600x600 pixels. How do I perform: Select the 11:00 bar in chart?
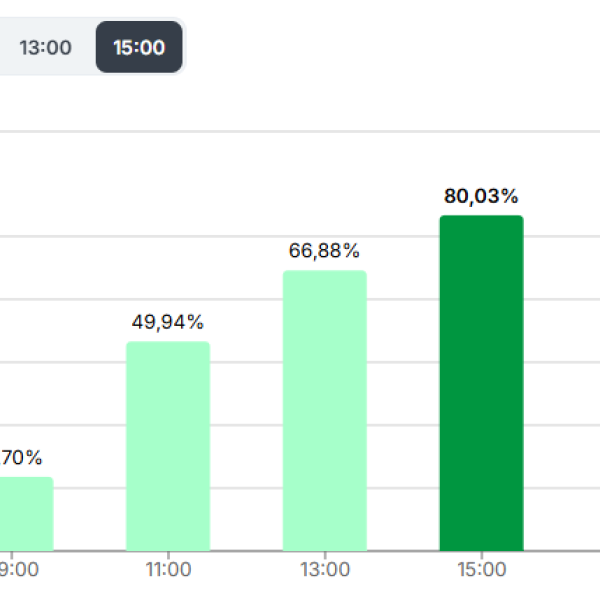(168, 446)
